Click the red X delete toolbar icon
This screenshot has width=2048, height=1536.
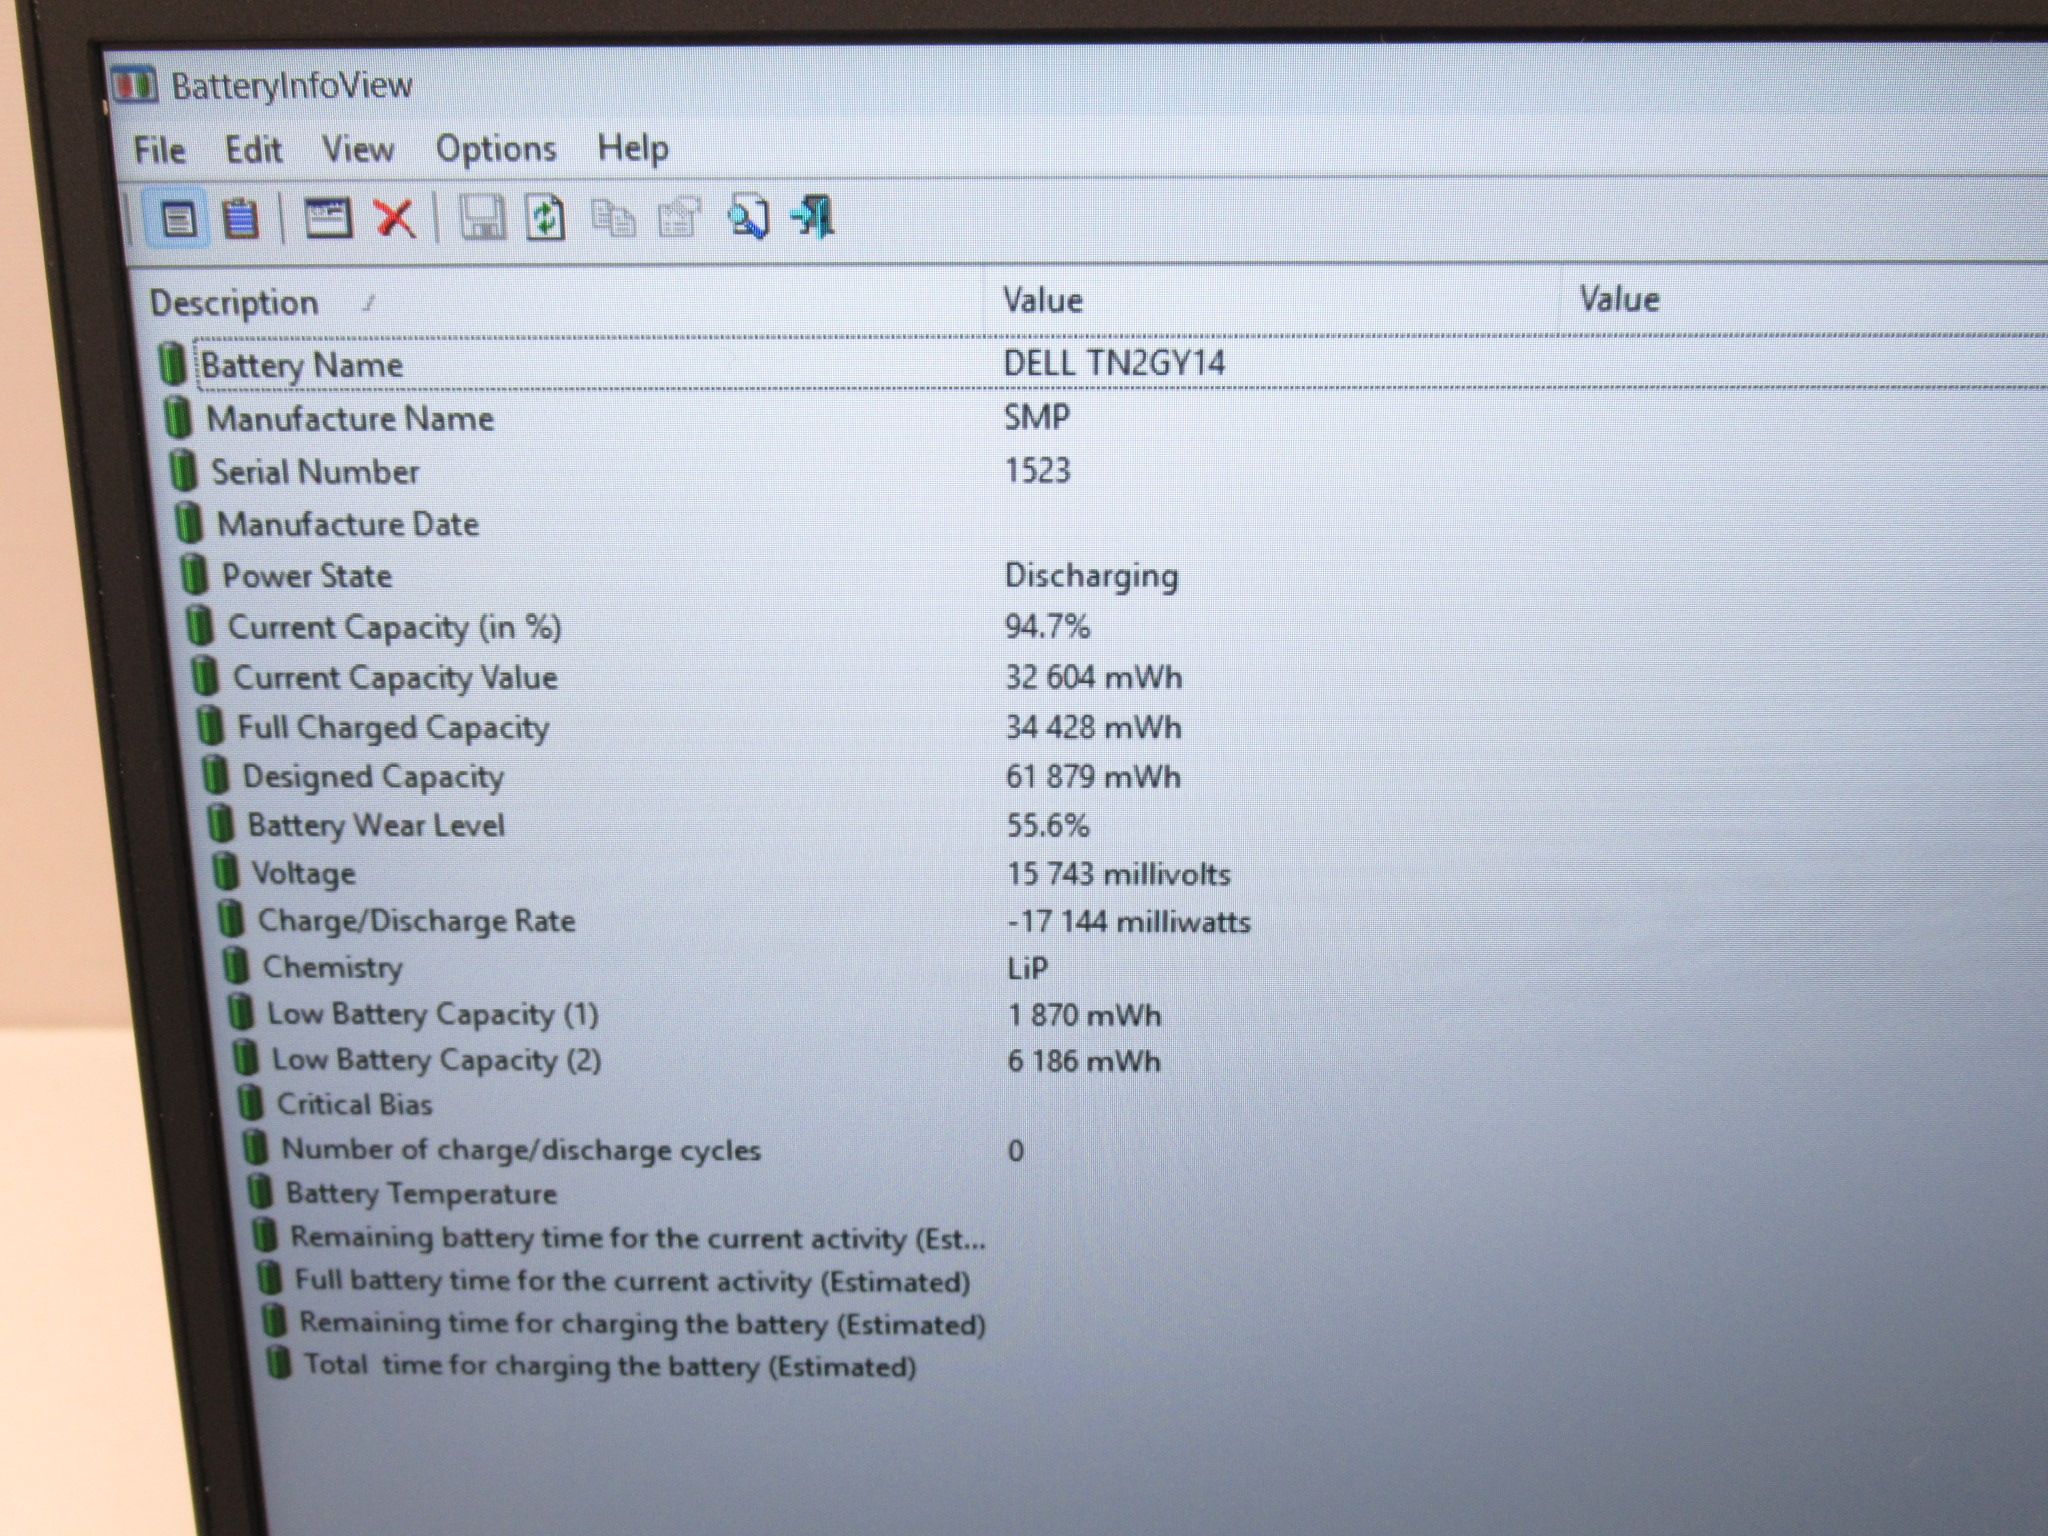point(395,216)
